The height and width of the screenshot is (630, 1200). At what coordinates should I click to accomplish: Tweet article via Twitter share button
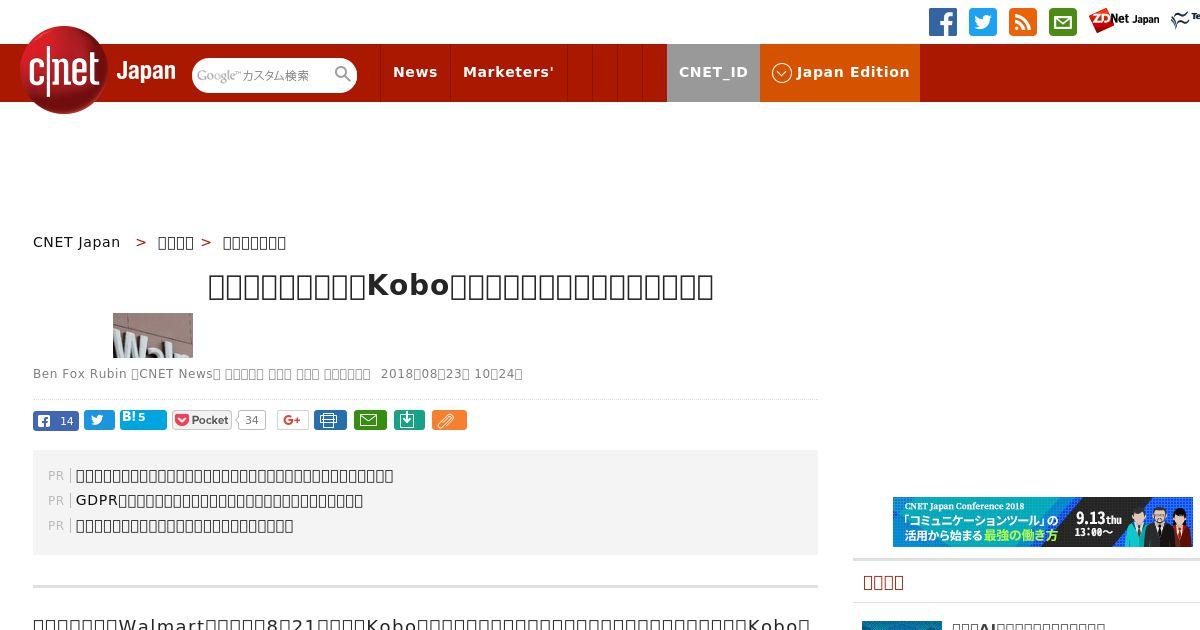click(99, 420)
